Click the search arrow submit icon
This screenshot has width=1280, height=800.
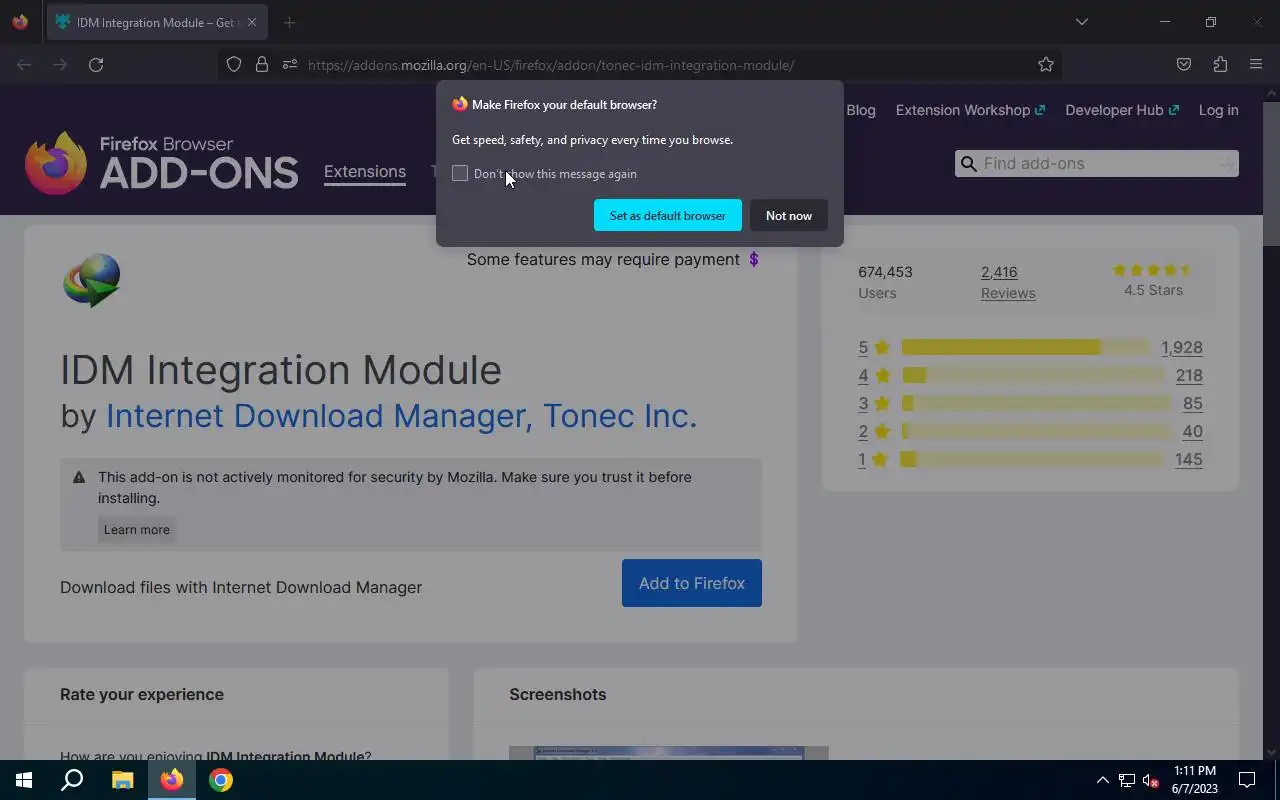click(x=1226, y=164)
